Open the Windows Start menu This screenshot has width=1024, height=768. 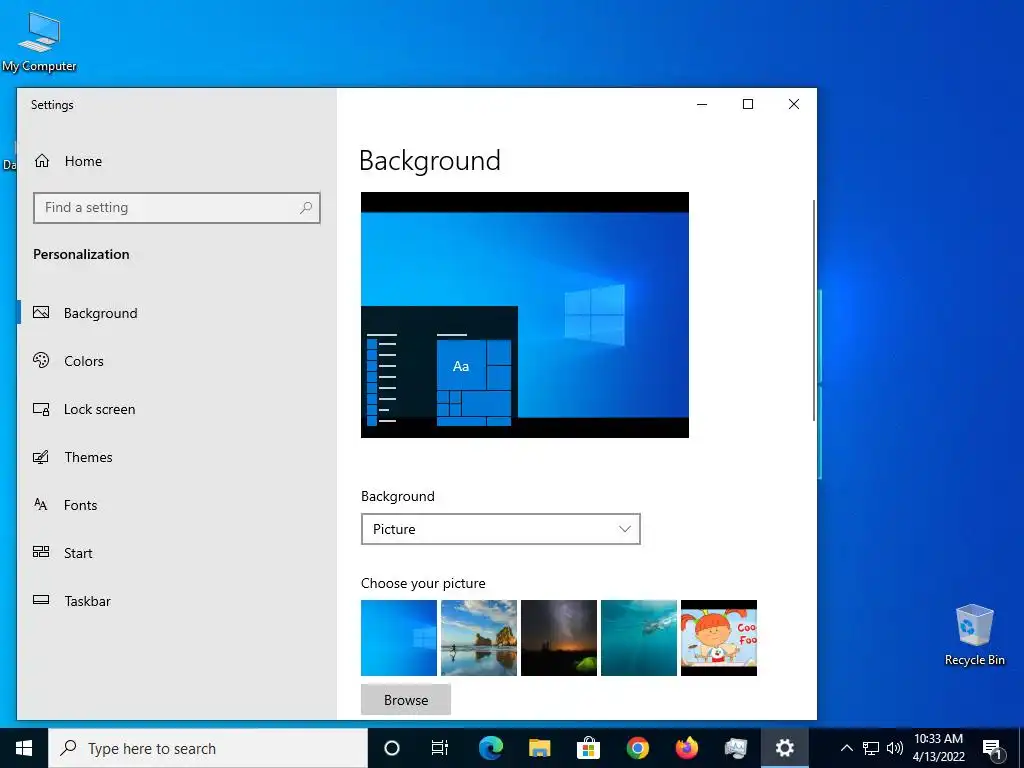[x=24, y=748]
